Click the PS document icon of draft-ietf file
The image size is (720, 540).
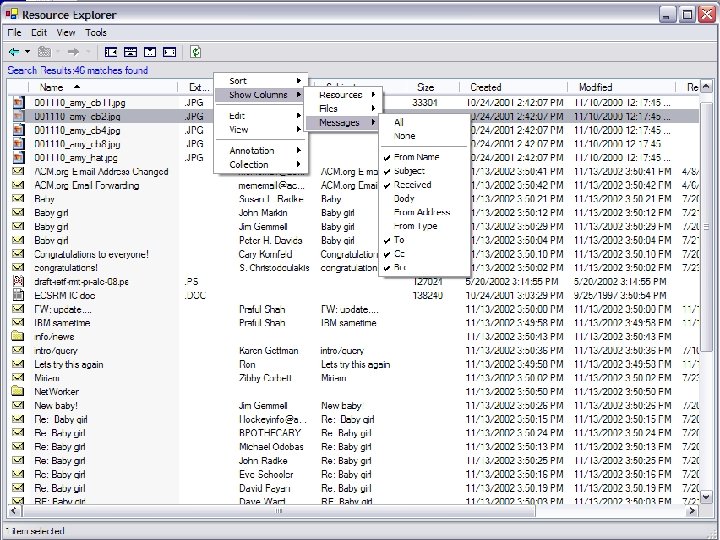(18, 281)
